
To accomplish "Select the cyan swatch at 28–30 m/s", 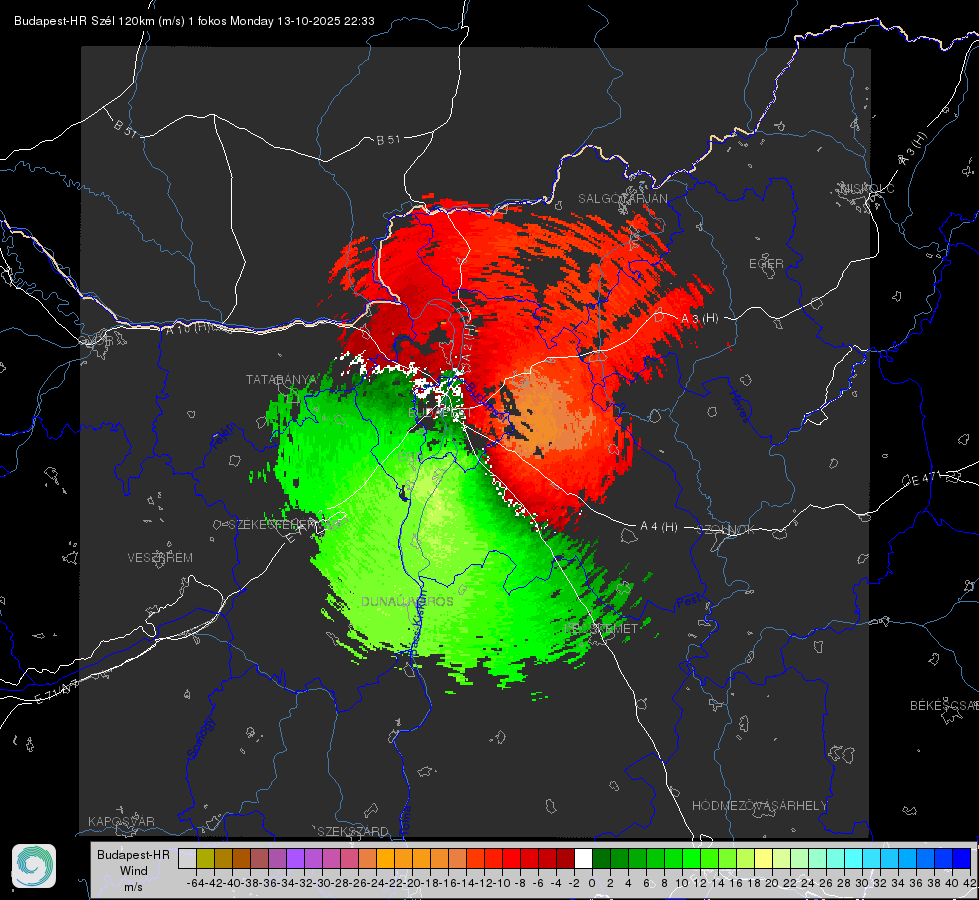I will [x=854, y=859].
